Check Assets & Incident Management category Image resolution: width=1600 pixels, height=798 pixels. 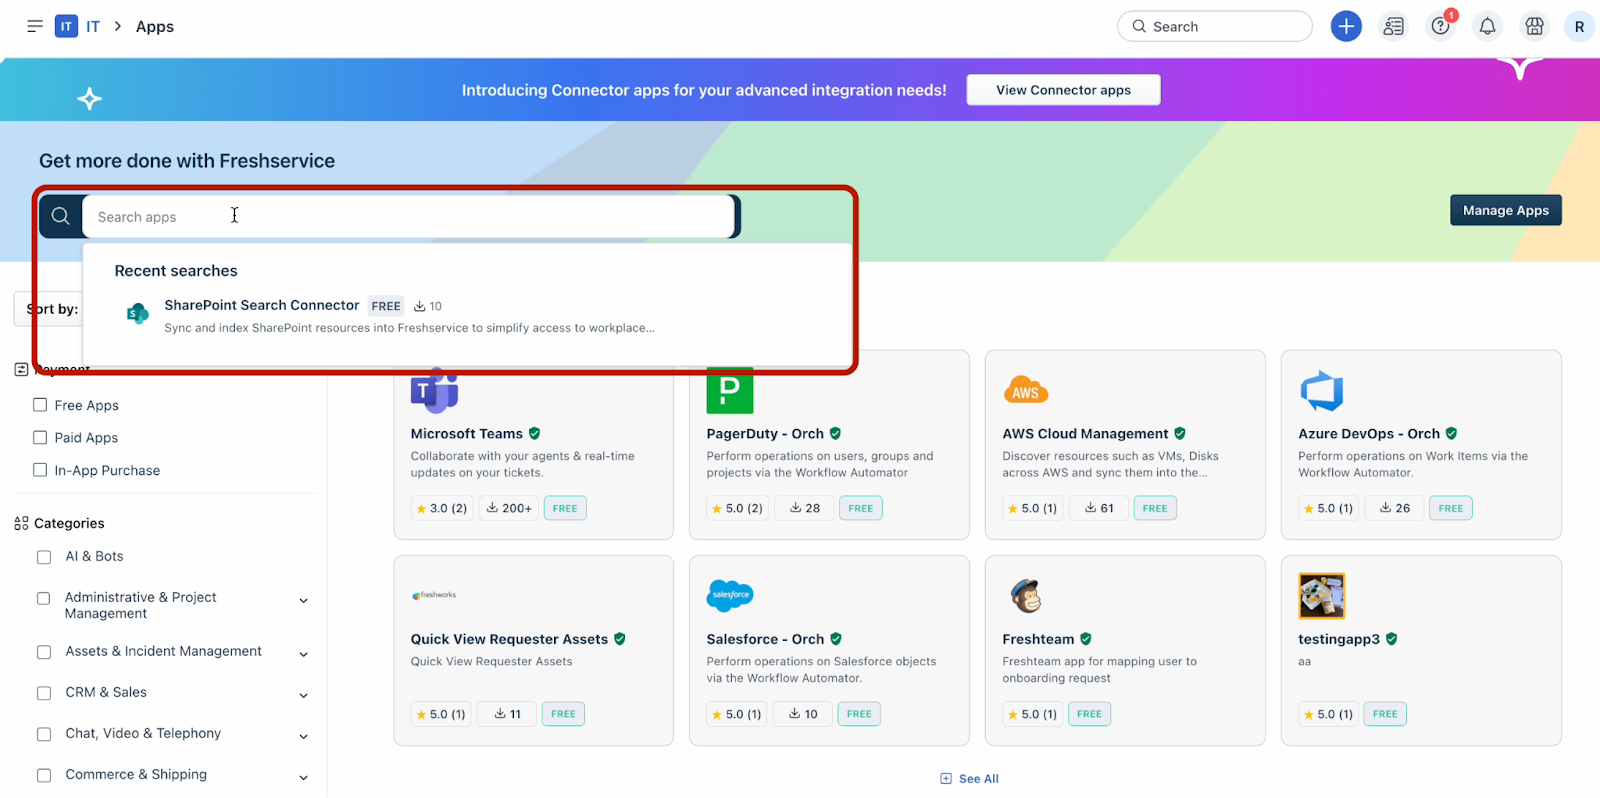coord(44,652)
